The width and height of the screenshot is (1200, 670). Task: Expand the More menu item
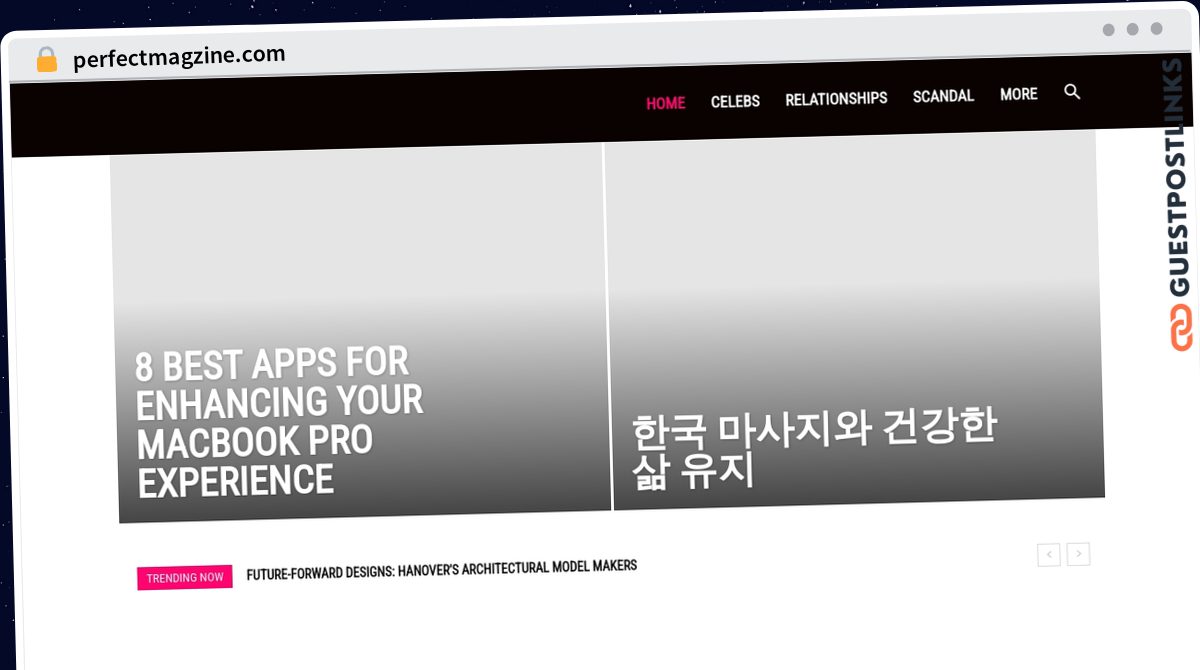pyautogui.click(x=1018, y=94)
